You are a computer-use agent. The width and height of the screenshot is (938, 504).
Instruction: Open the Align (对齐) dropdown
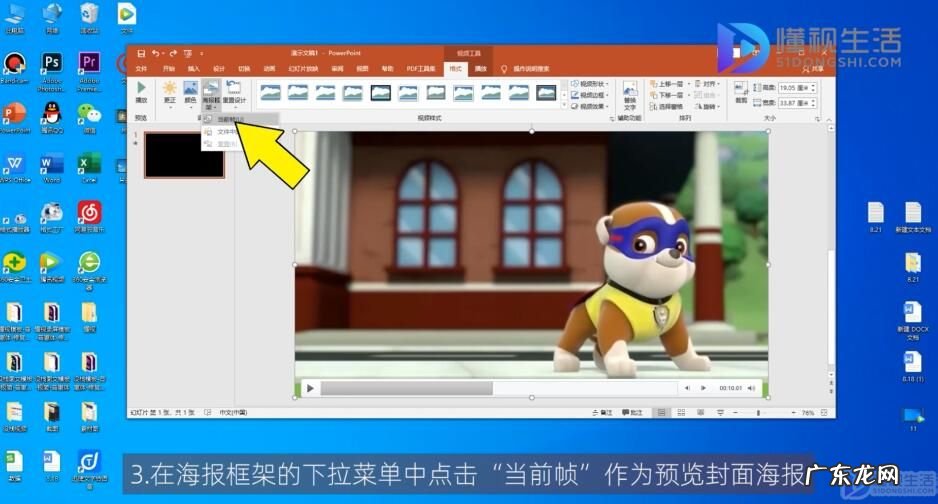[707, 84]
